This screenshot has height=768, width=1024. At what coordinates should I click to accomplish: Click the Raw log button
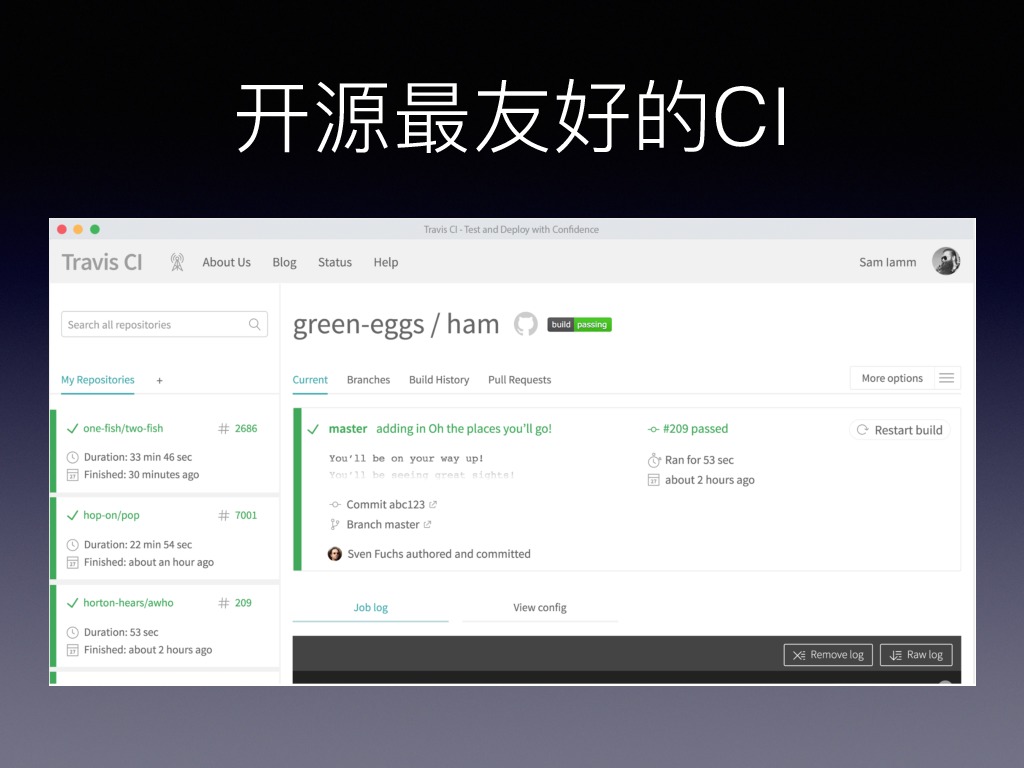(916, 655)
